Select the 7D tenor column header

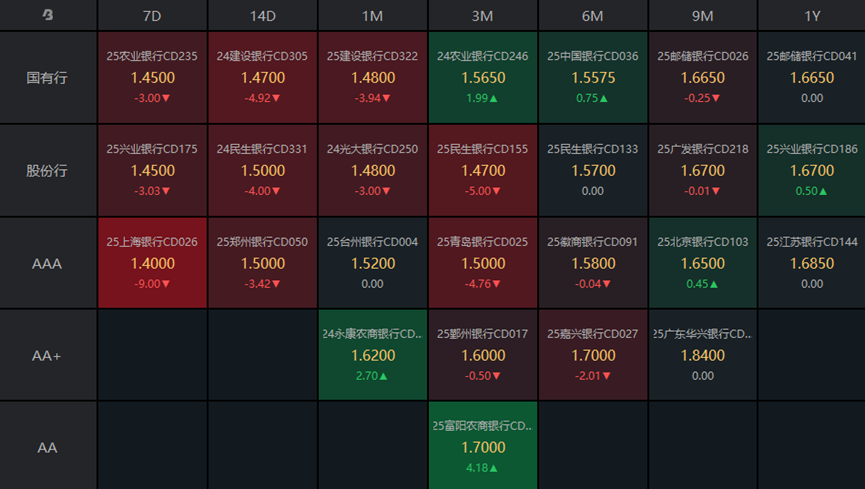click(x=152, y=15)
